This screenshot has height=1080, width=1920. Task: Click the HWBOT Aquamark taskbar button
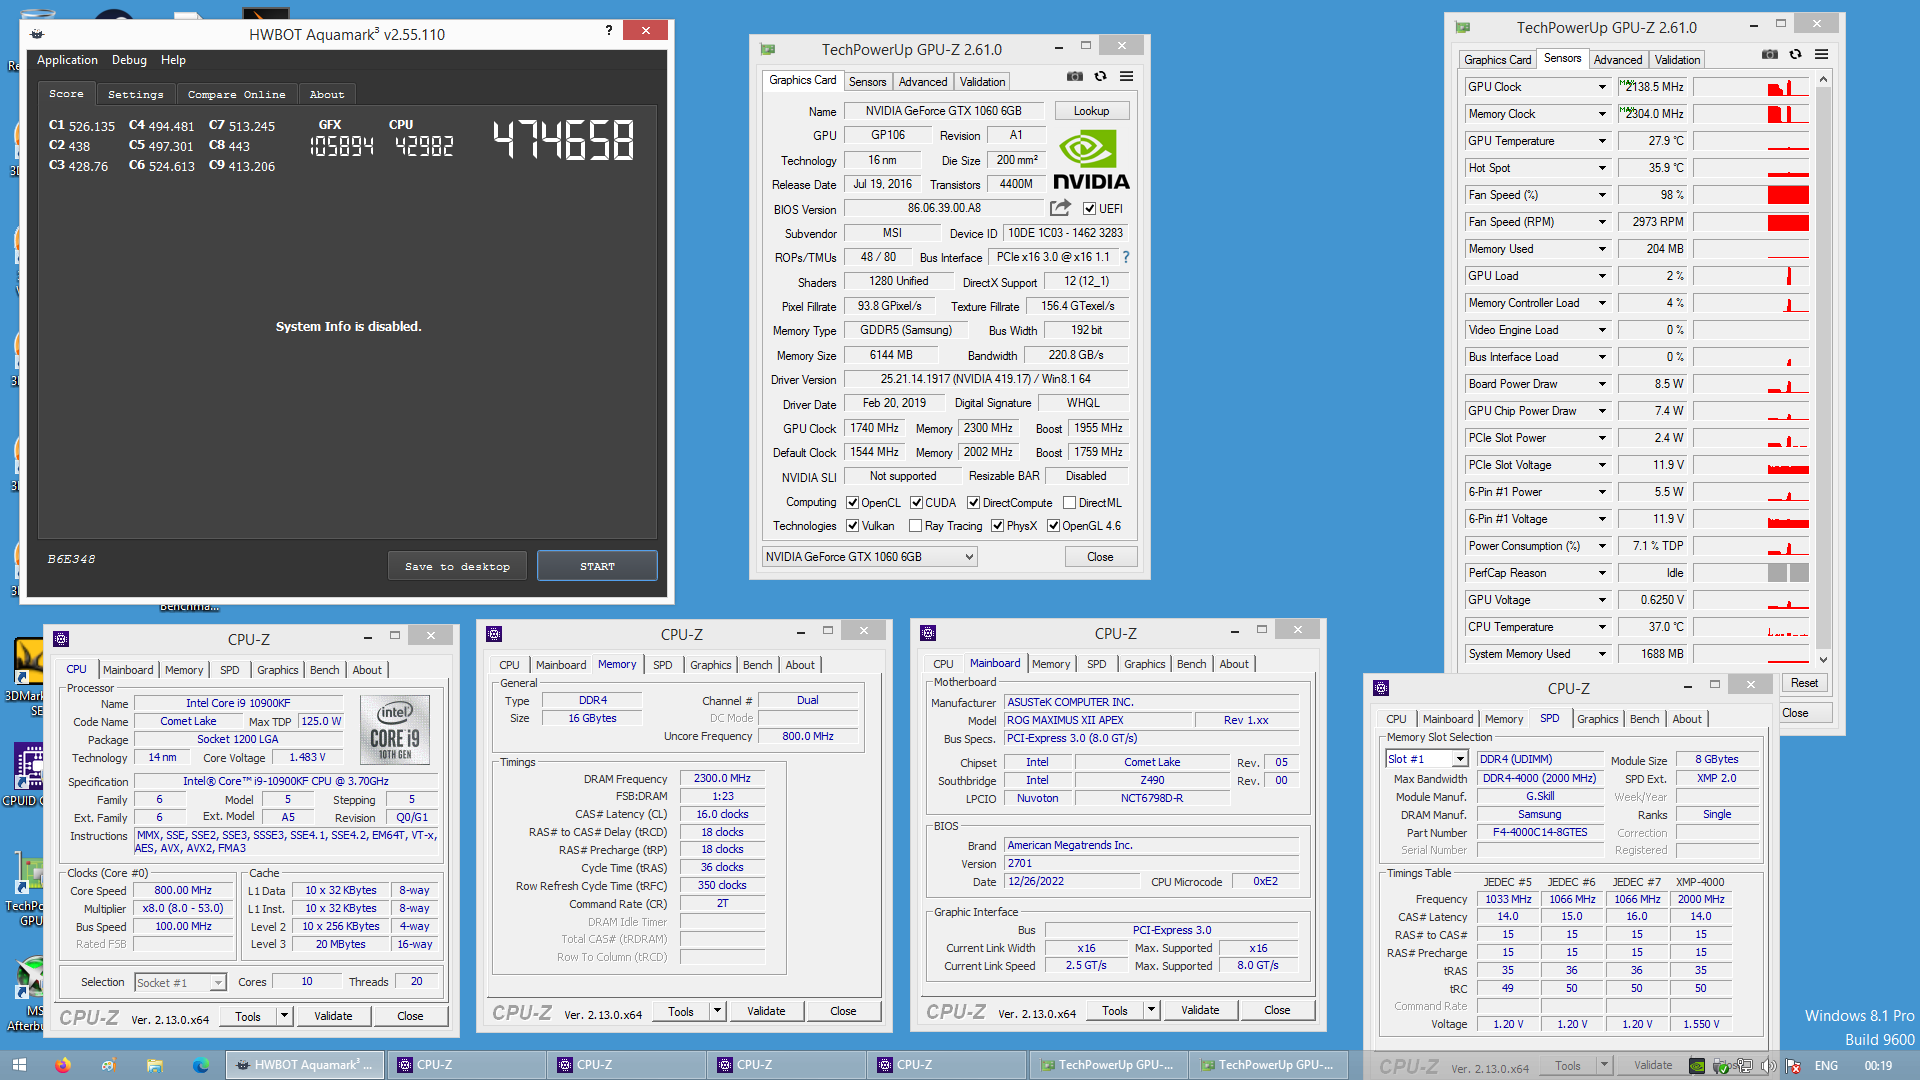(x=305, y=1065)
